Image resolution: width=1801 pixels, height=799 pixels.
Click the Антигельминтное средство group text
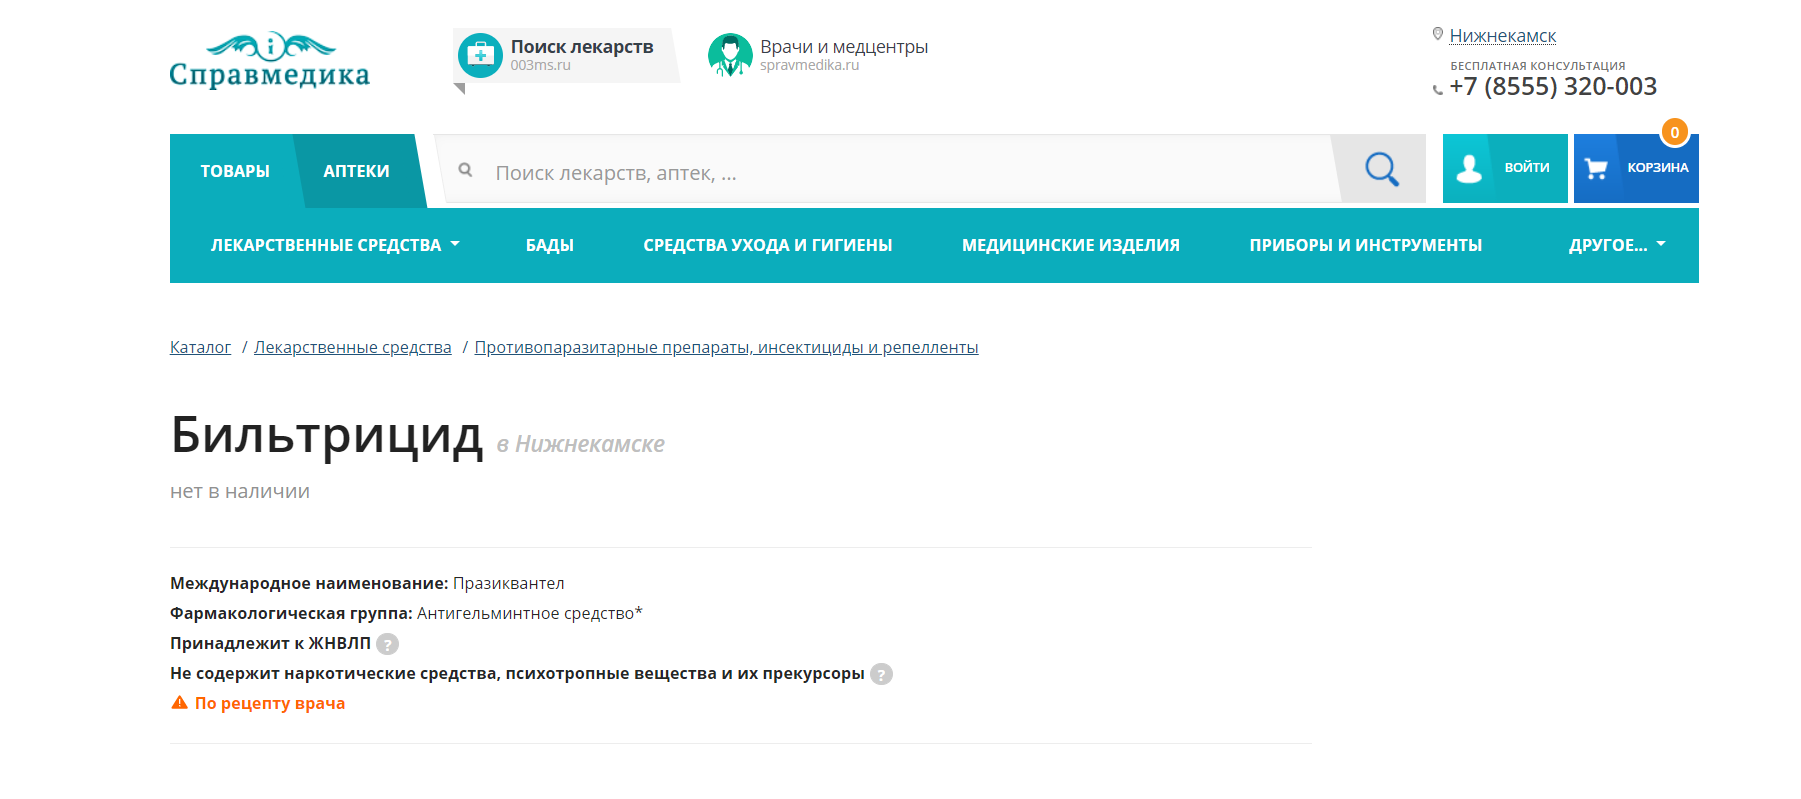(530, 613)
